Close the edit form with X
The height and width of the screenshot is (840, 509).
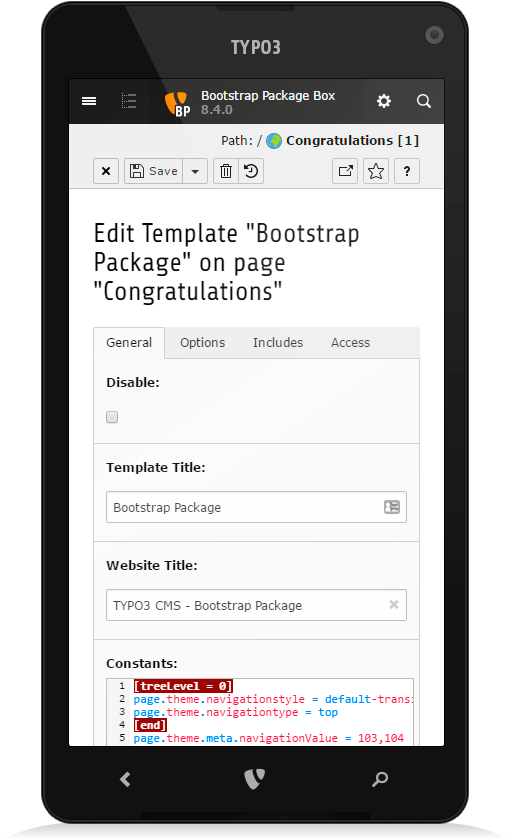click(106, 171)
